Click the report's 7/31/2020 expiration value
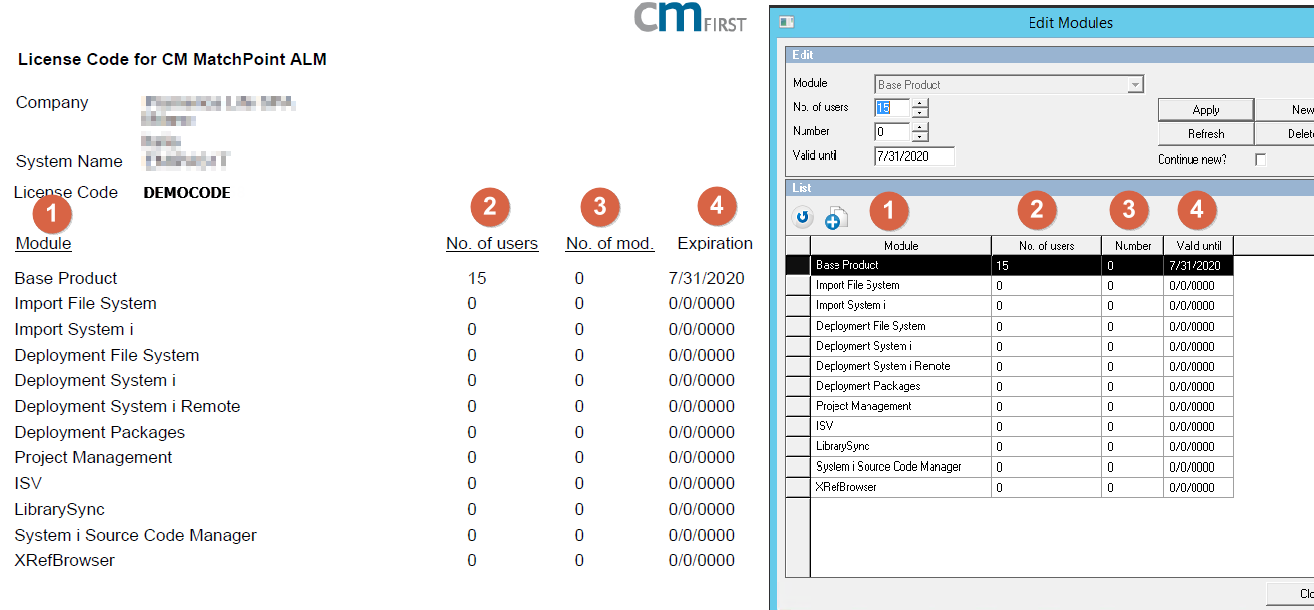Viewport: 1314px width, 610px height. pos(706,278)
